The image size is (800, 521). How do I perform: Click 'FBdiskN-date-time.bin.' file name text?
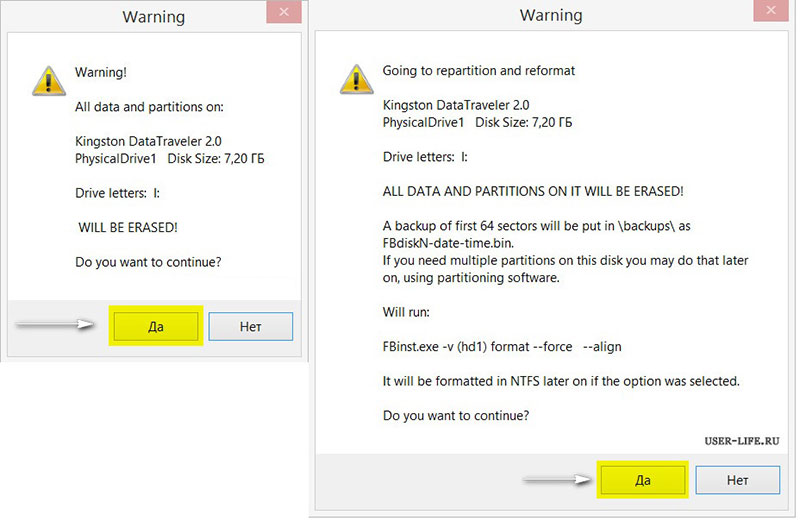(448, 243)
